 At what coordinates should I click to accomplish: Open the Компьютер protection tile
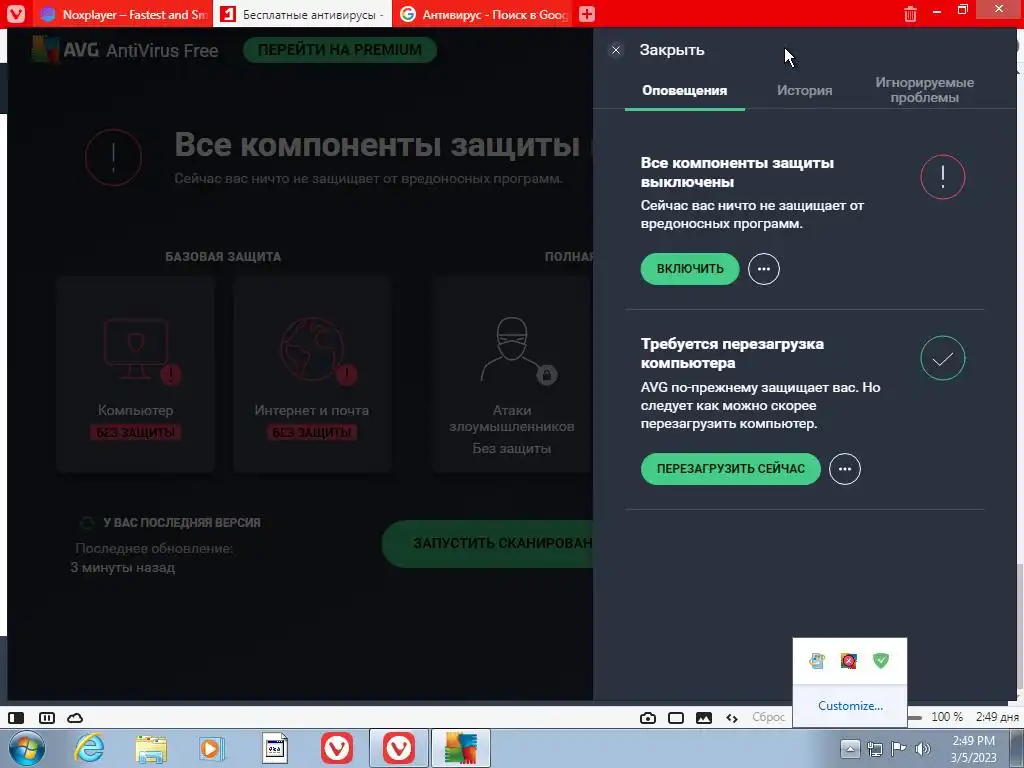(x=136, y=374)
